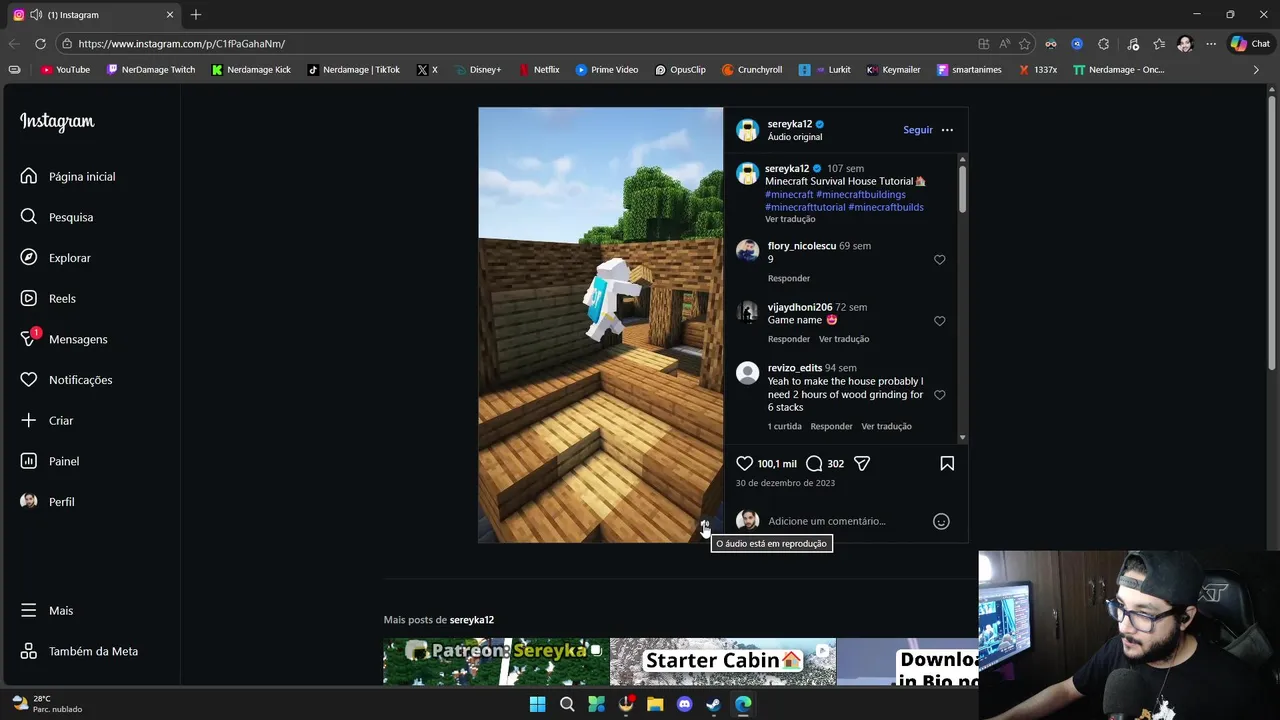Click 100,1 mil likes count
Image resolution: width=1280 pixels, height=720 pixels.
pos(777,464)
